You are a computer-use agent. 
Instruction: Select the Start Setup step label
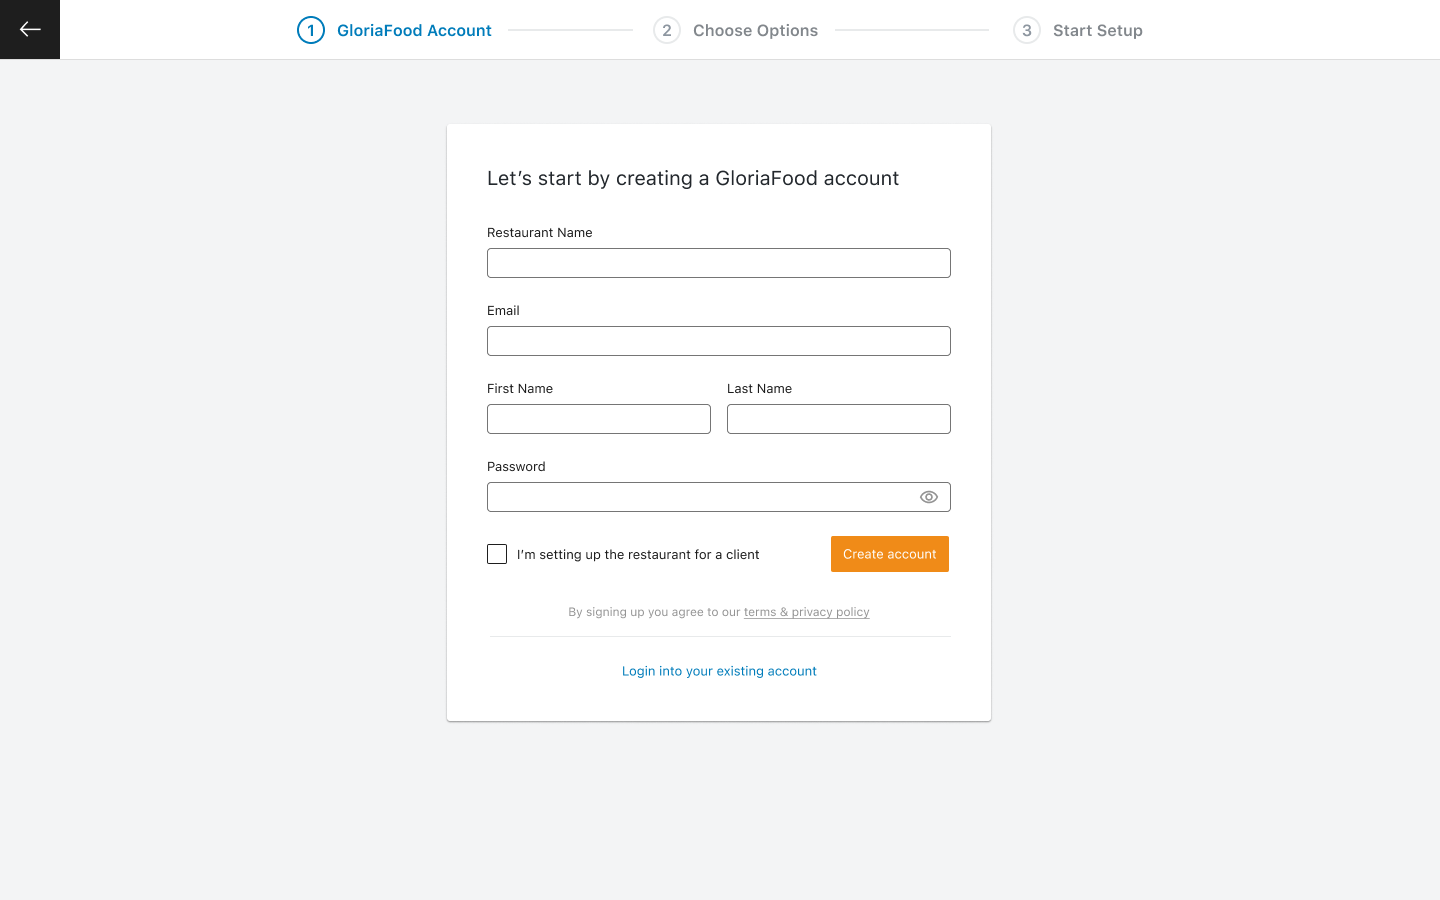pos(1097,30)
